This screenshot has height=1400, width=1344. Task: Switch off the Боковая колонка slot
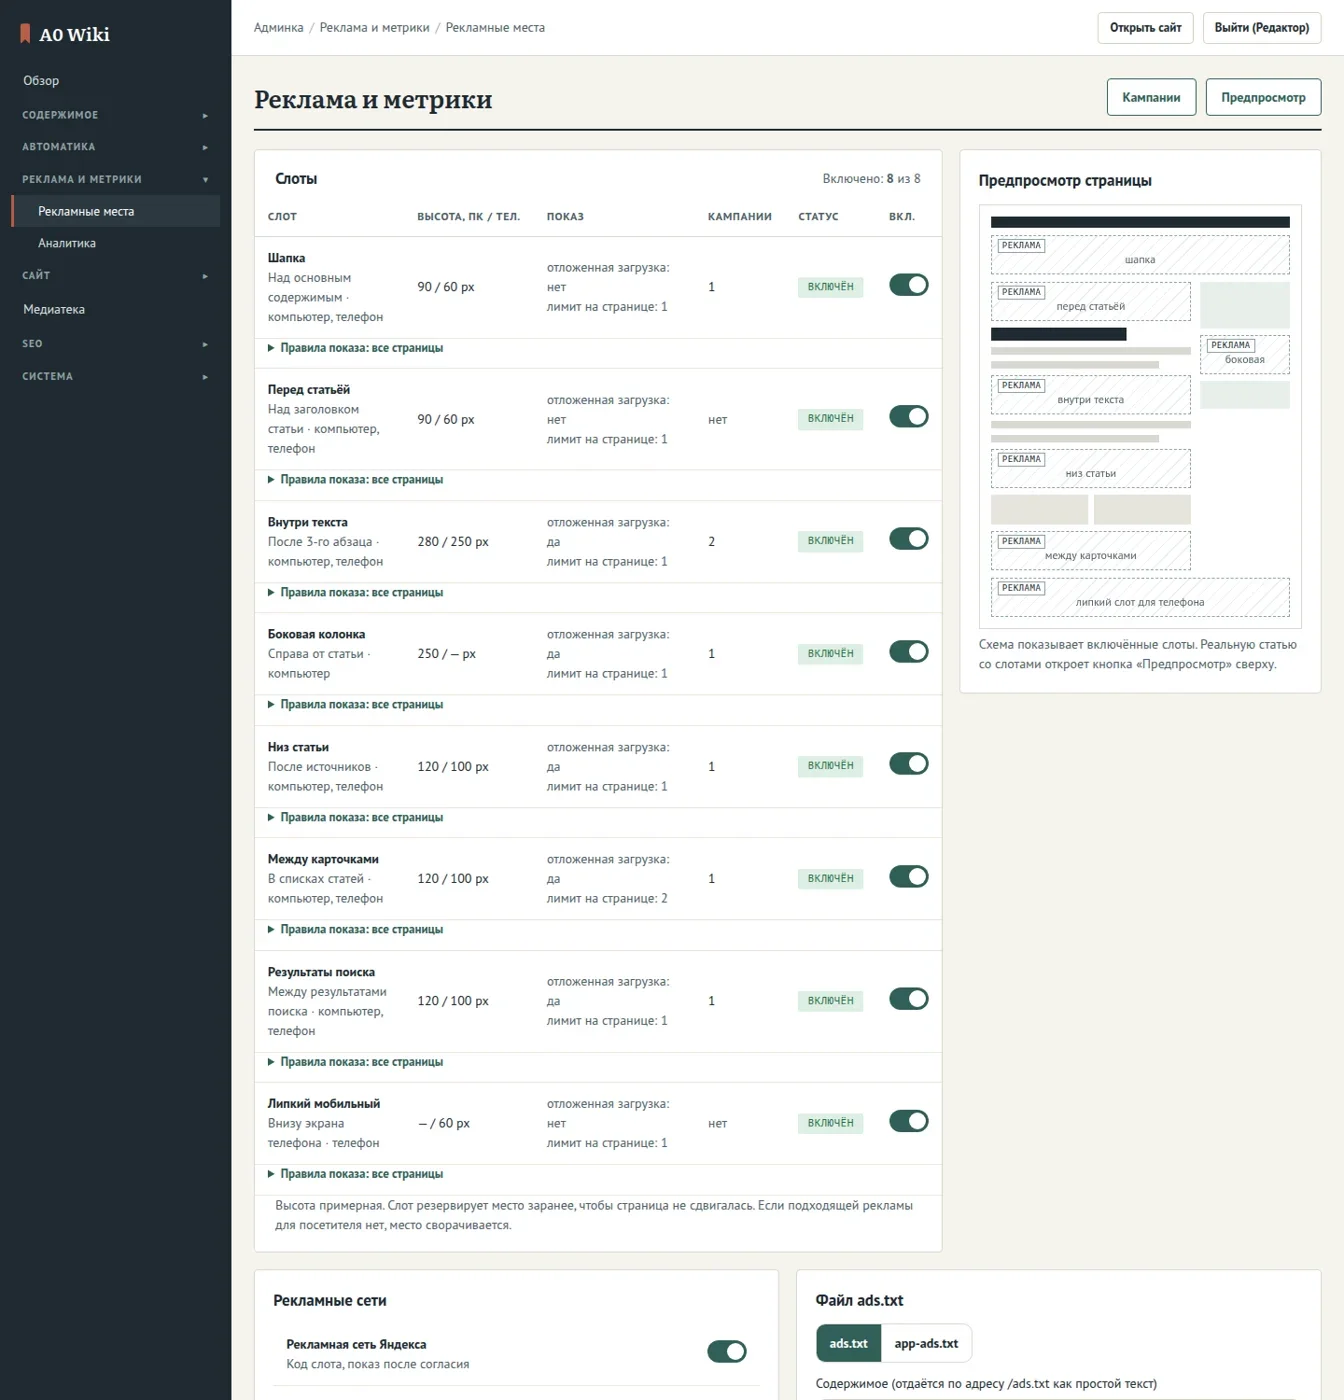pos(908,652)
